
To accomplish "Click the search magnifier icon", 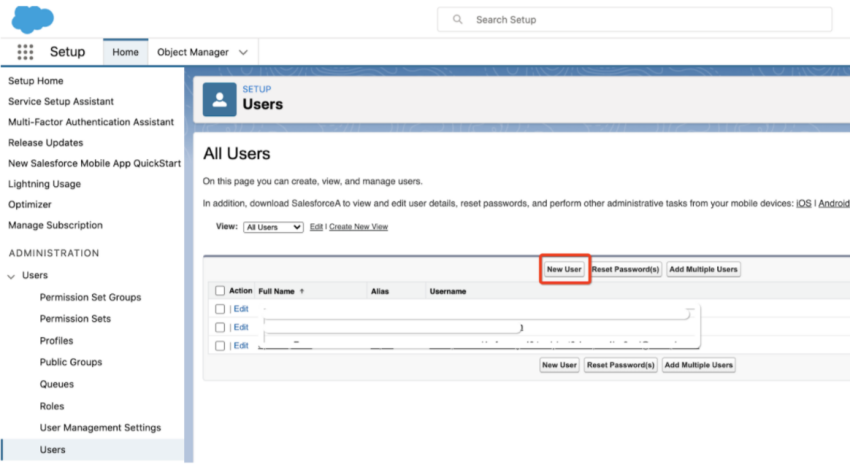I will tap(458, 19).
